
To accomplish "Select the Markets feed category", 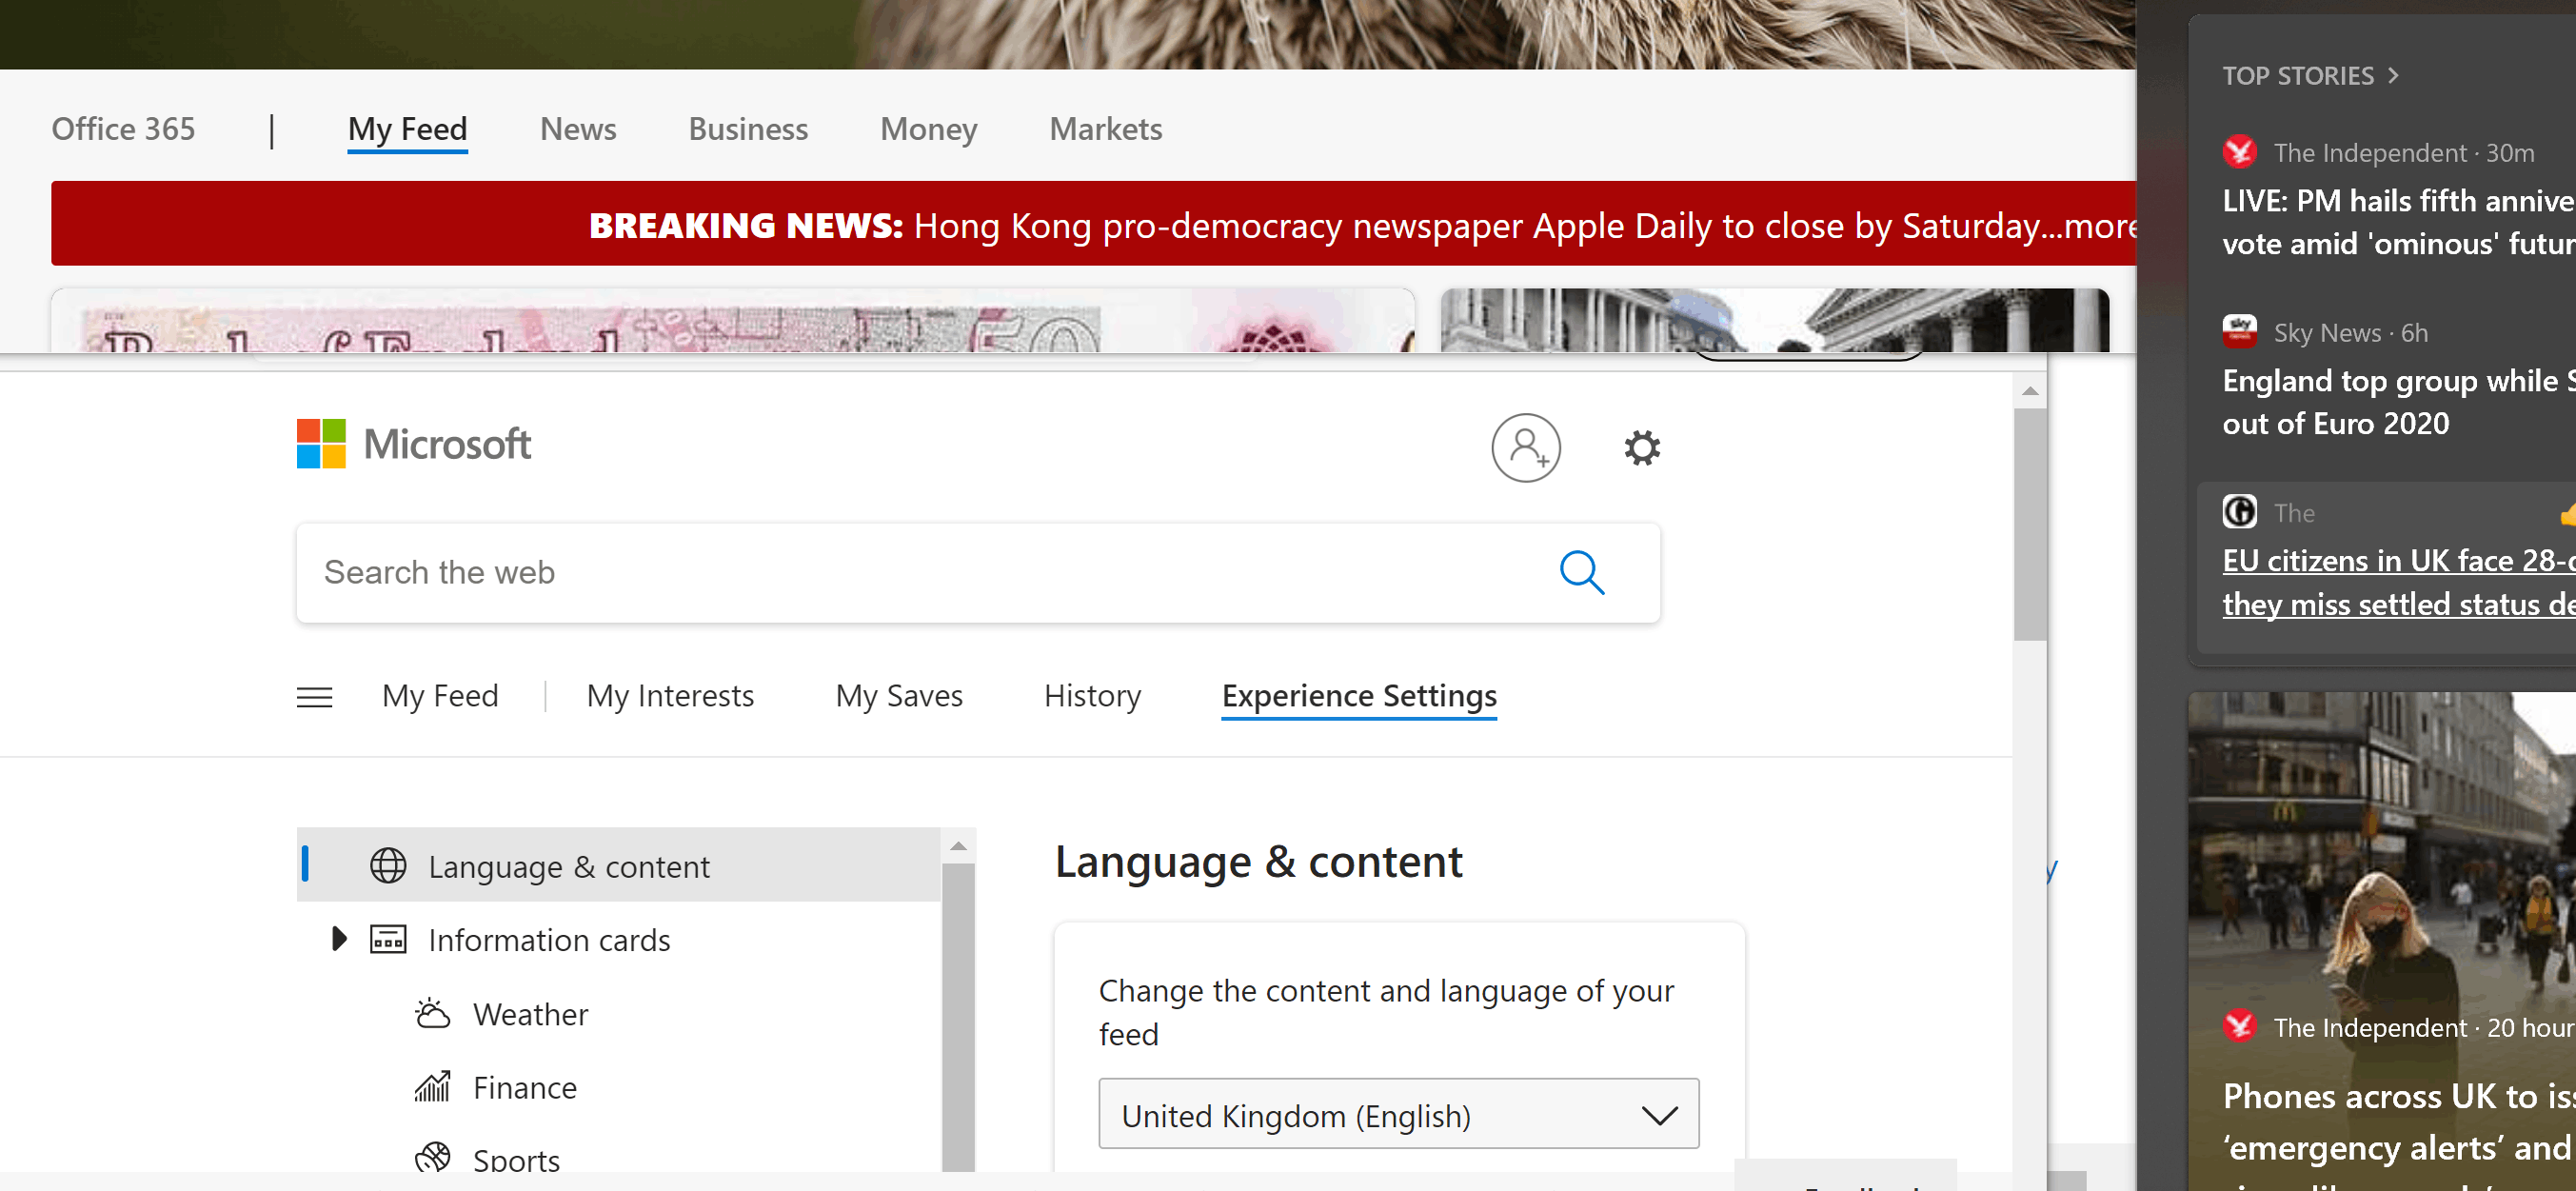I will tap(1105, 129).
